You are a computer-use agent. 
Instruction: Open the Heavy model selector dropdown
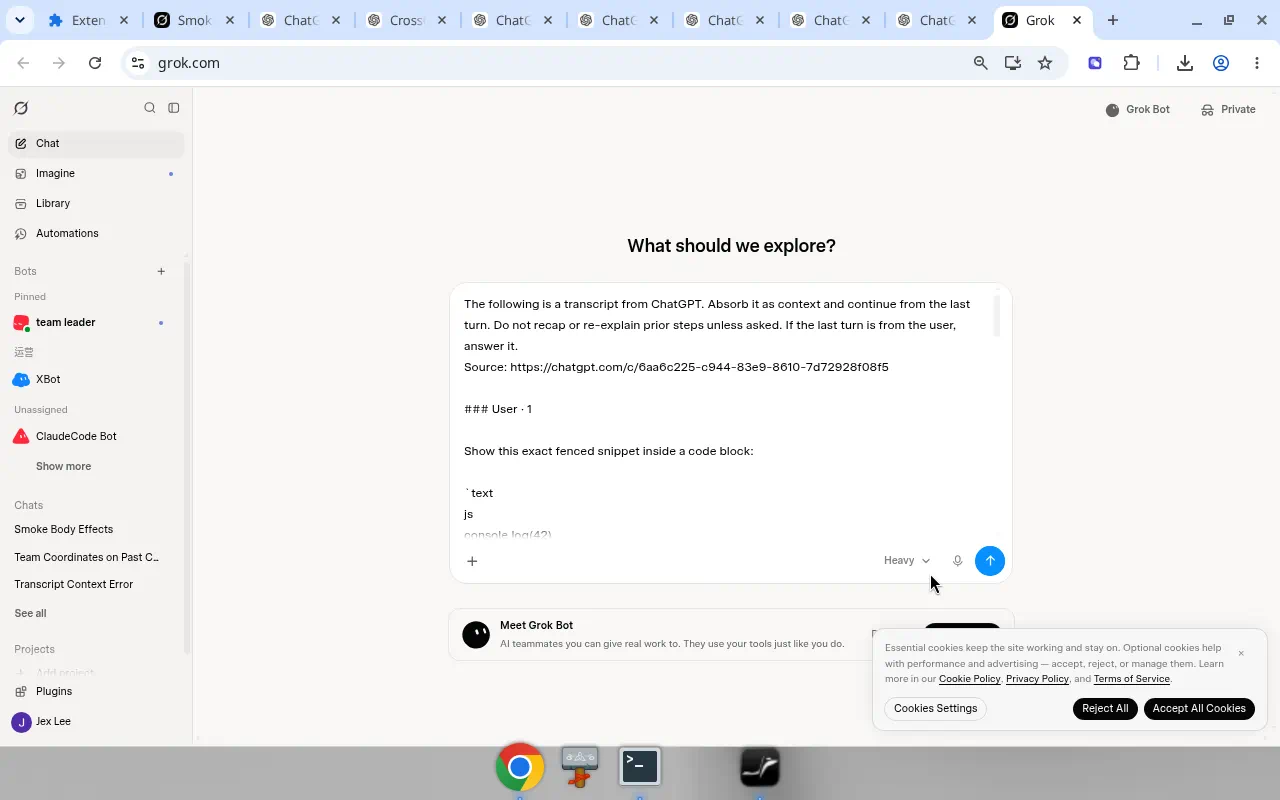point(907,561)
